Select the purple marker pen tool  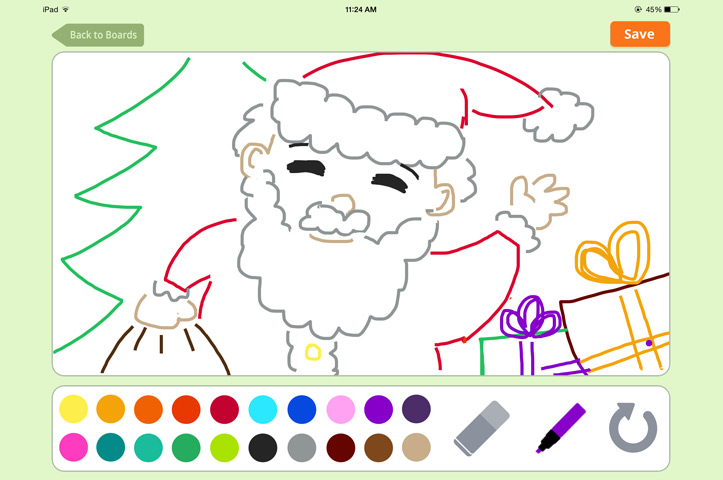pos(561,428)
